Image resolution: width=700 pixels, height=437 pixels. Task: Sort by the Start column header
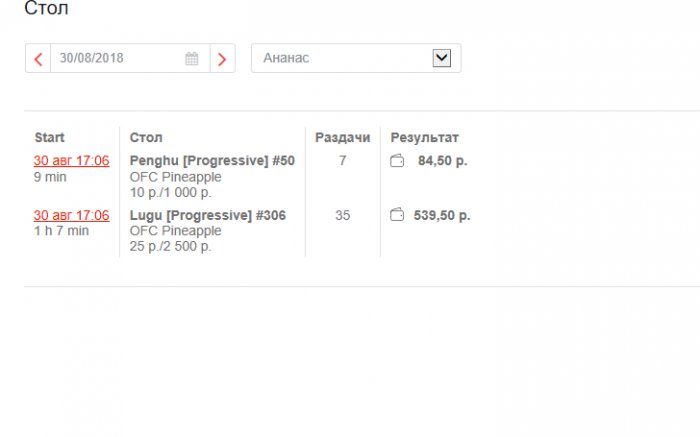[x=49, y=138]
